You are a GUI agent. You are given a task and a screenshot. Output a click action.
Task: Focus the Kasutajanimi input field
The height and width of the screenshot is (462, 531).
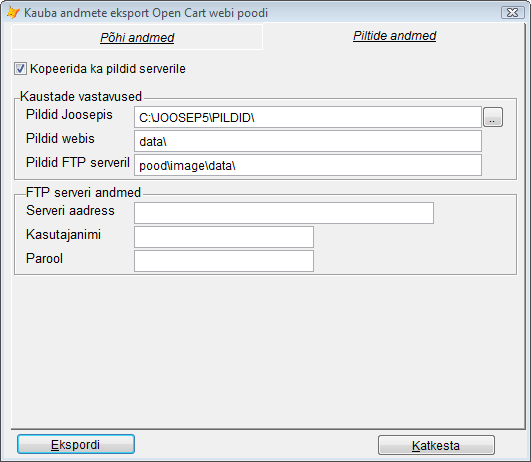tap(224, 237)
